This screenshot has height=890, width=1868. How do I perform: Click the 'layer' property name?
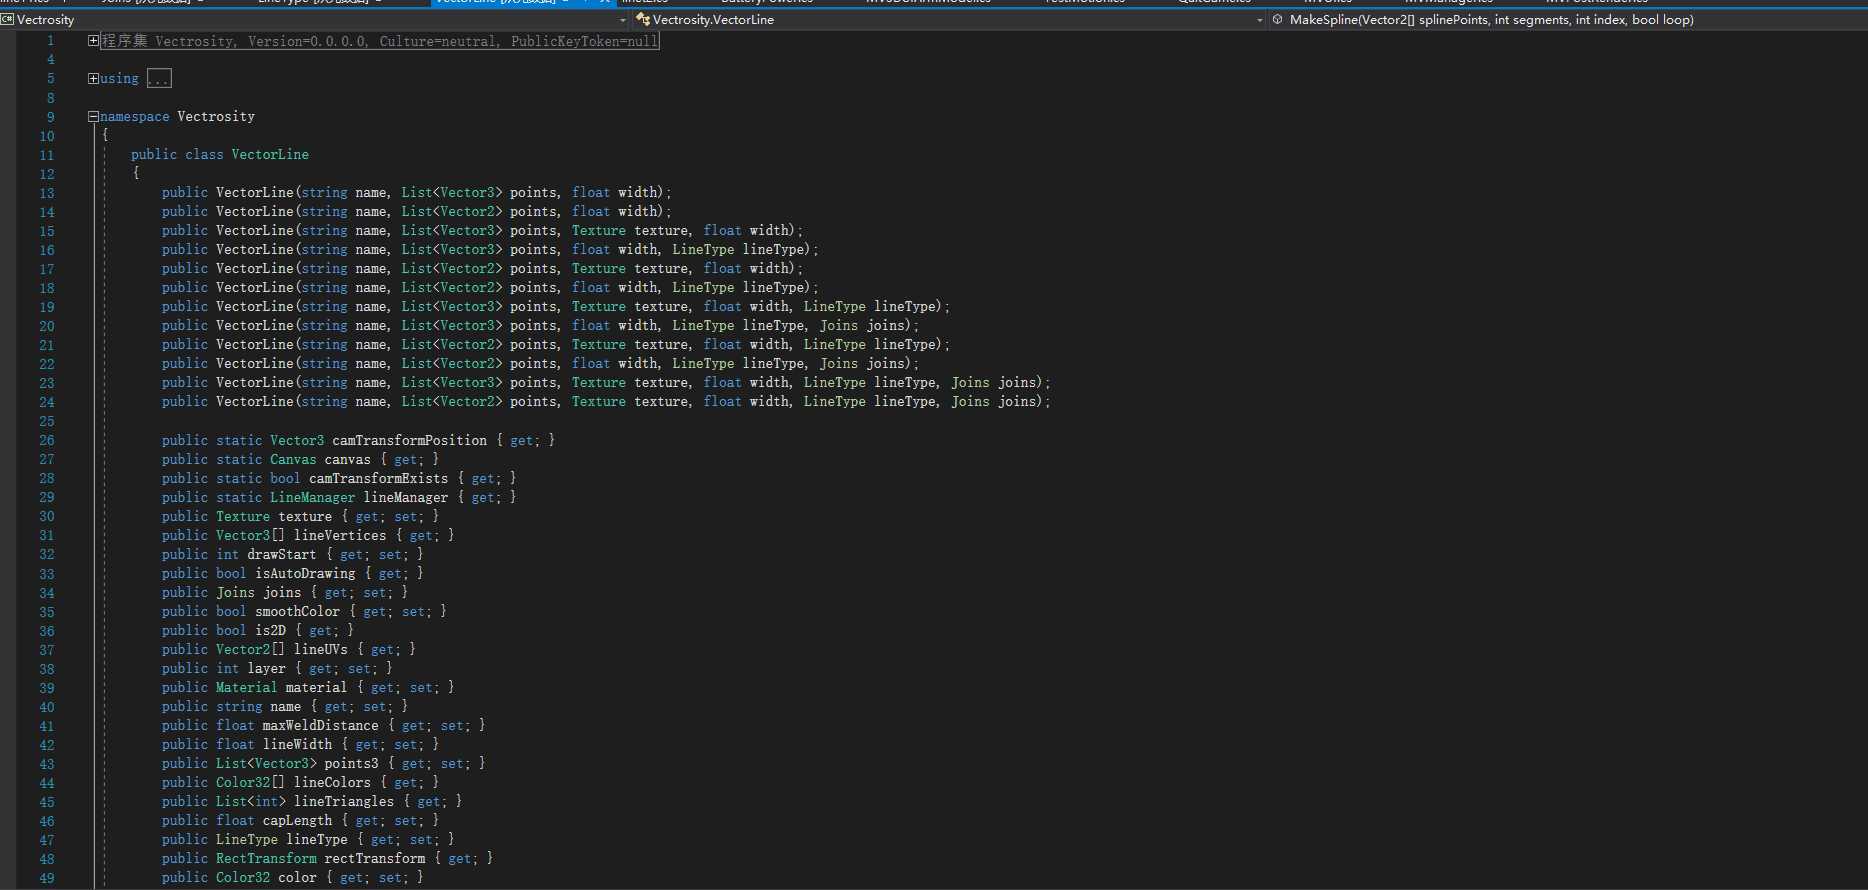click(266, 668)
